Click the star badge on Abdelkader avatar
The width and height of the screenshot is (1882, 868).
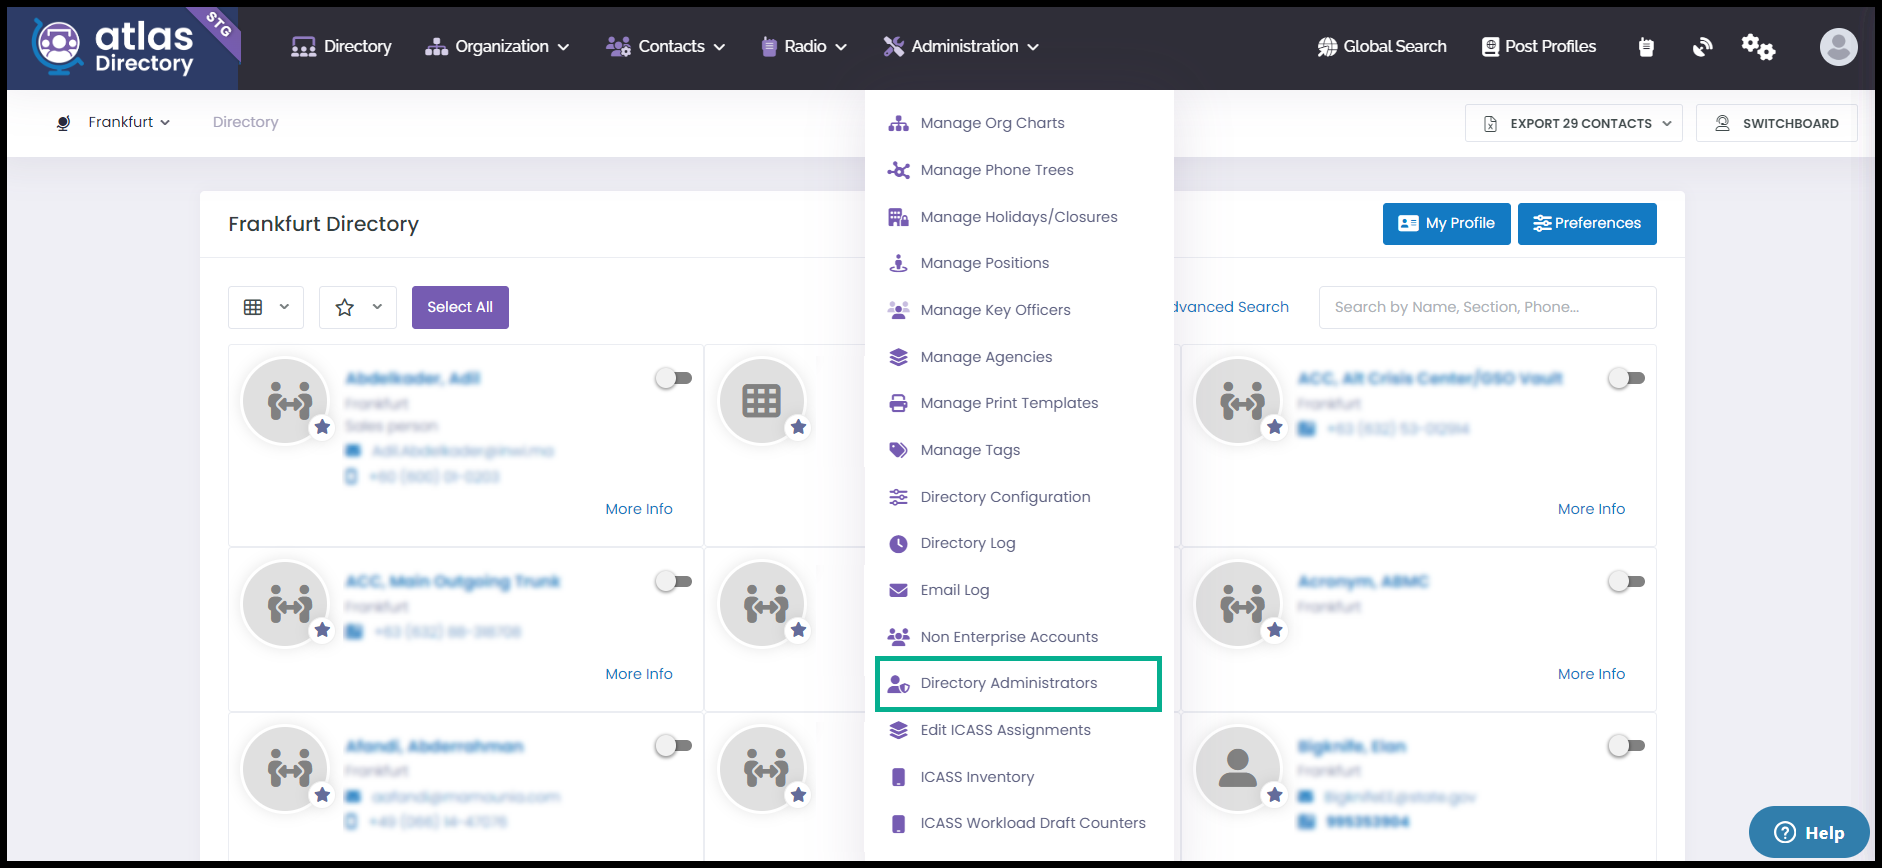(322, 427)
